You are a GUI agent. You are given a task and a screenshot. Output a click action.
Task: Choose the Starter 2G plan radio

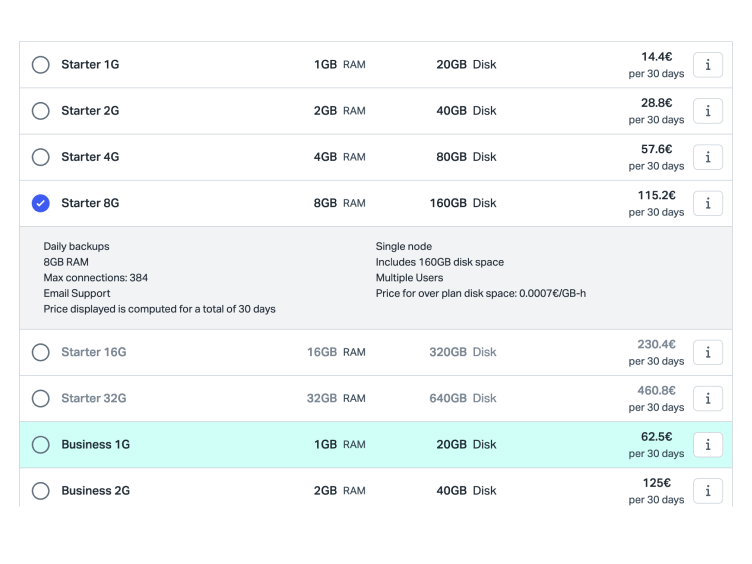point(41,111)
